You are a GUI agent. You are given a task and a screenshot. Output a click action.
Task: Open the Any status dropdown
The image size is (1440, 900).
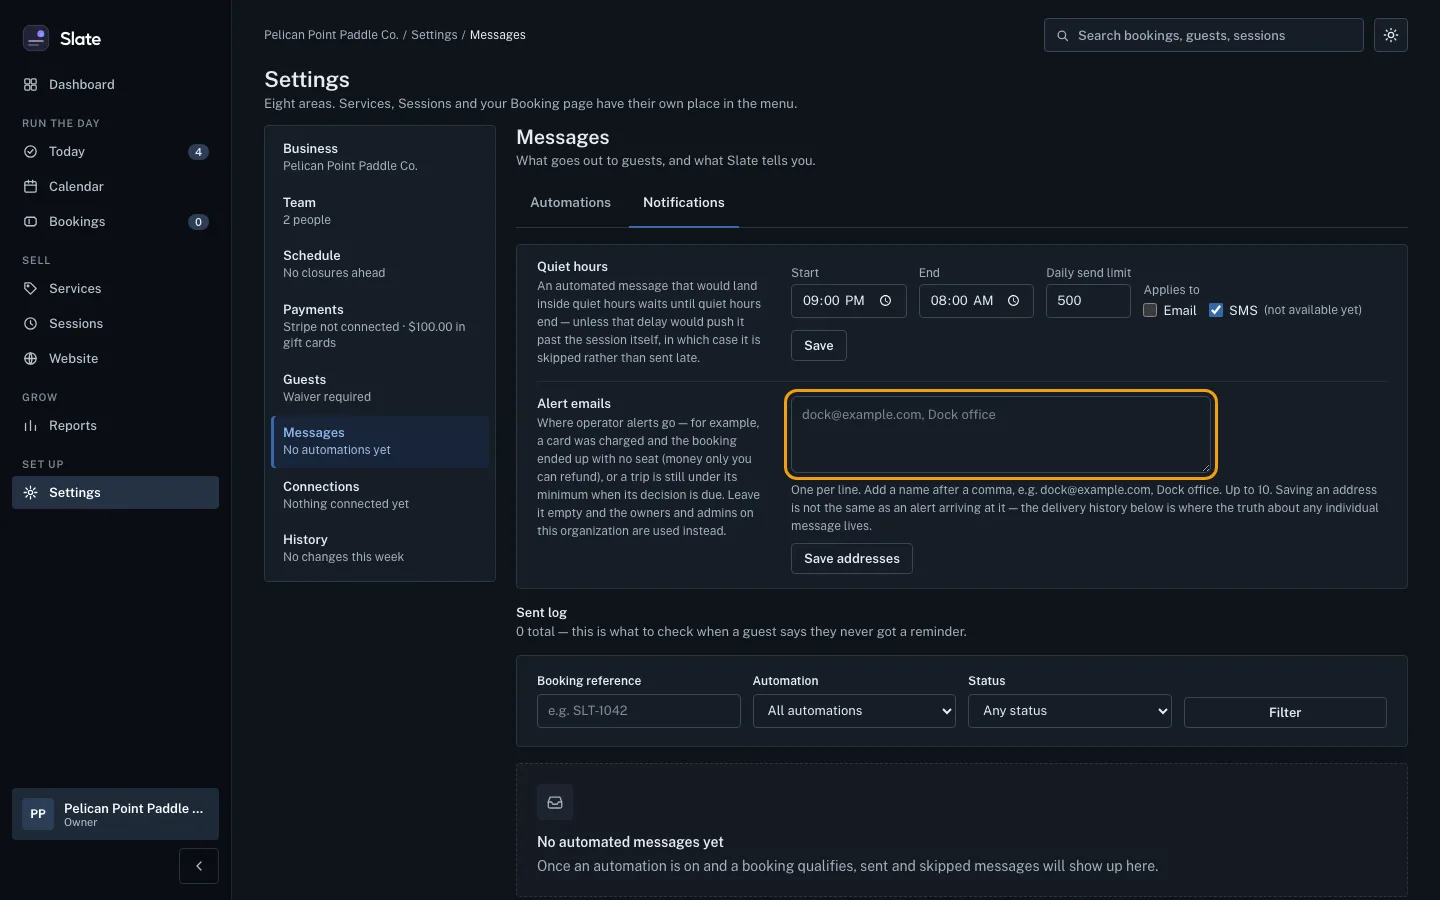point(1070,711)
